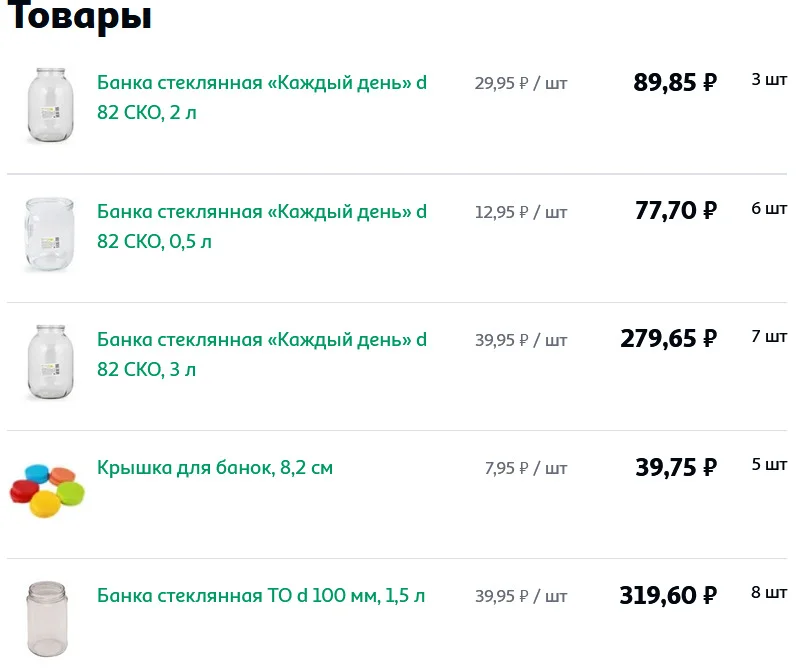Open the 3 л «Каждый день» jar page
Screen dimensions: 812x668
(x=258, y=354)
